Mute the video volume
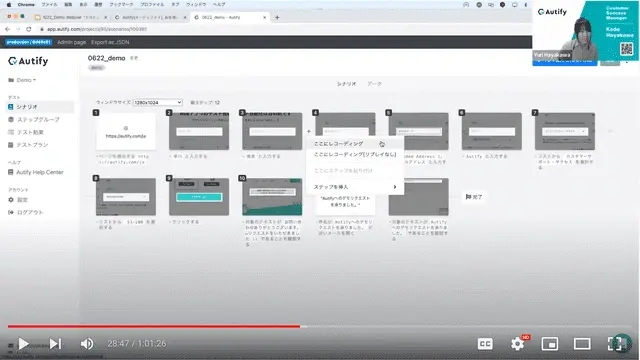The height and width of the screenshot is (360, 640). (87, 344)
